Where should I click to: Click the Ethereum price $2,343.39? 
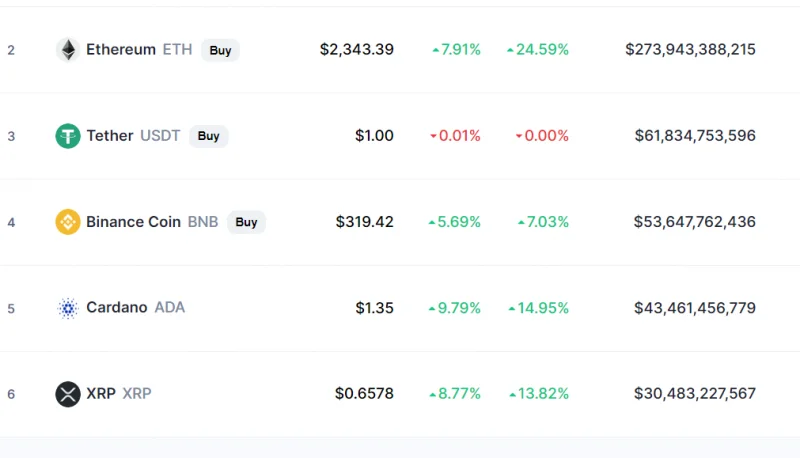tap(357, 49)
